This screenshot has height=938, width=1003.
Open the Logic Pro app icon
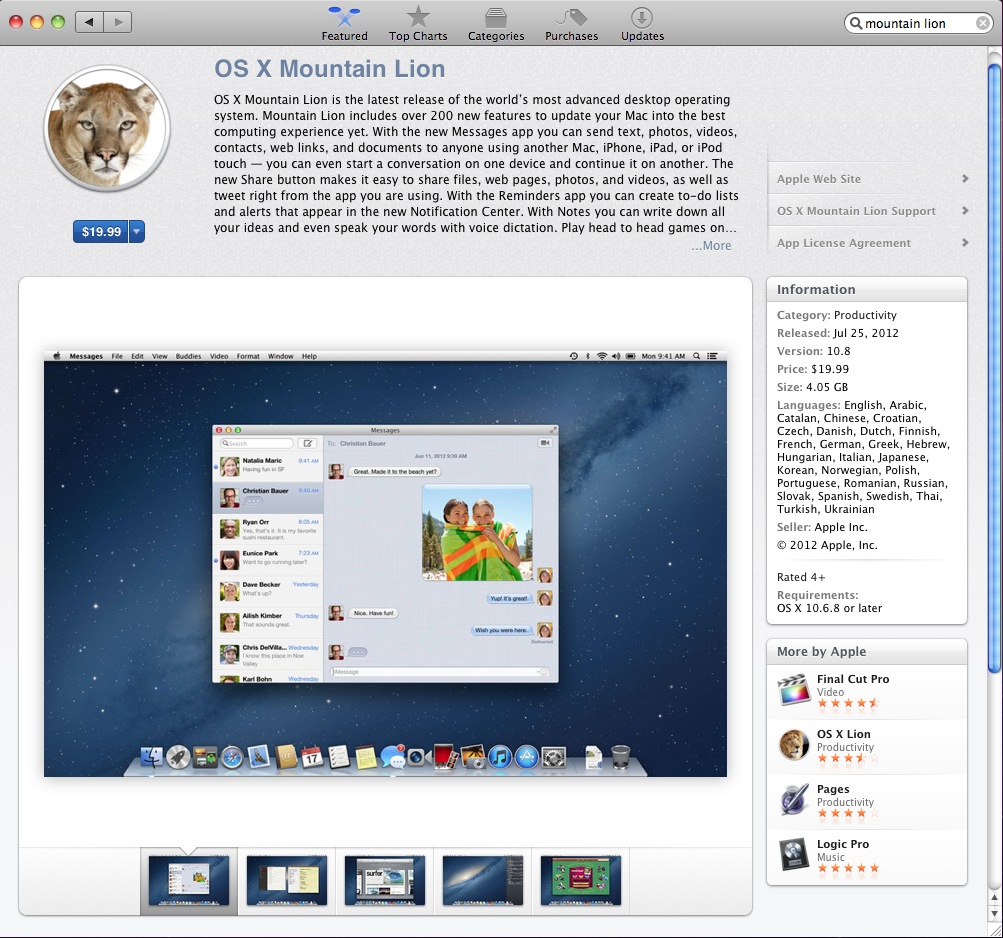click(794, 856)
